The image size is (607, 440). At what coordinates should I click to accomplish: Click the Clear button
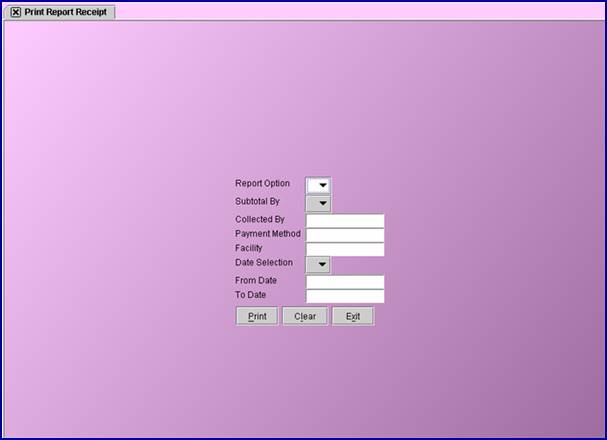pyautogui.click(x=305, y=316)
